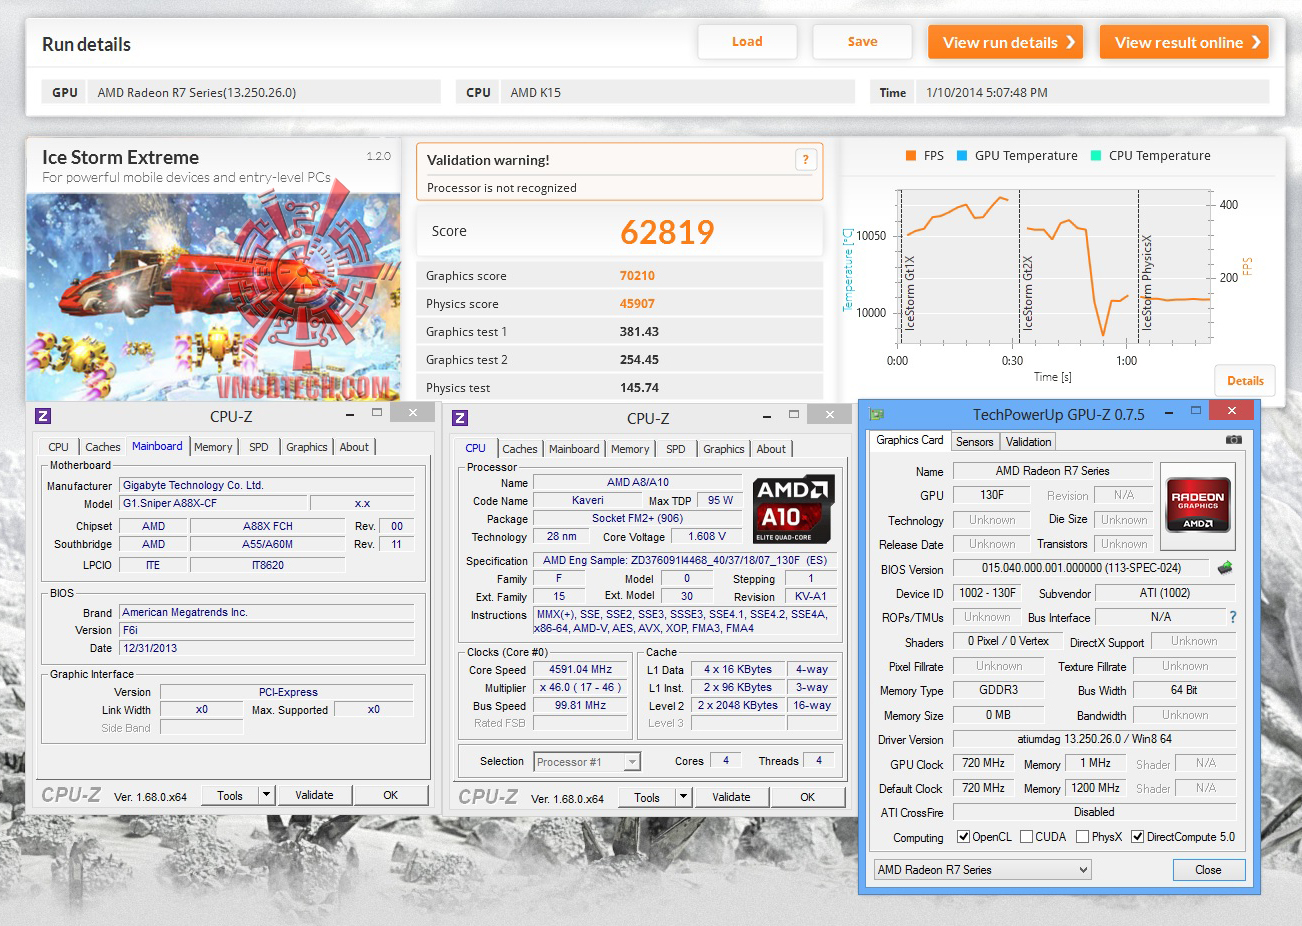Click the Kaveri code name value
The height and width of the screenshot is (926, 1302).
(588, 500)
